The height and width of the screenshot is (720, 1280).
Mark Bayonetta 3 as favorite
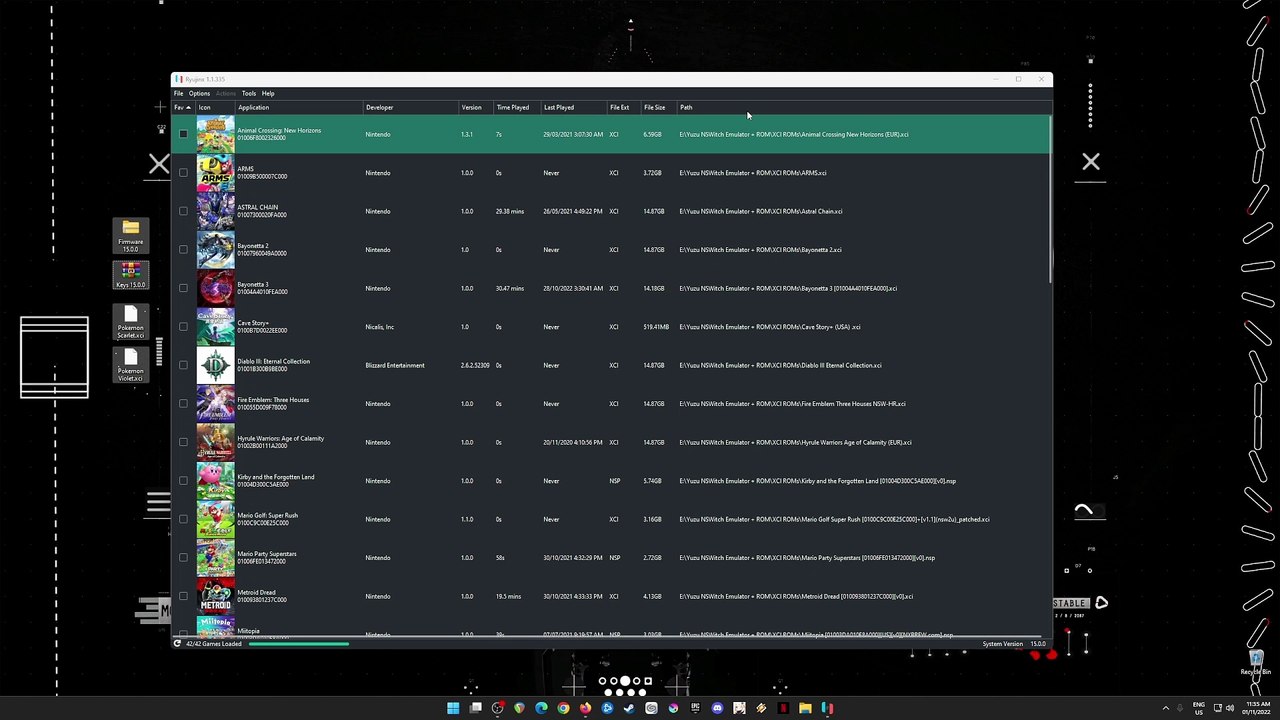click(183, 288)
